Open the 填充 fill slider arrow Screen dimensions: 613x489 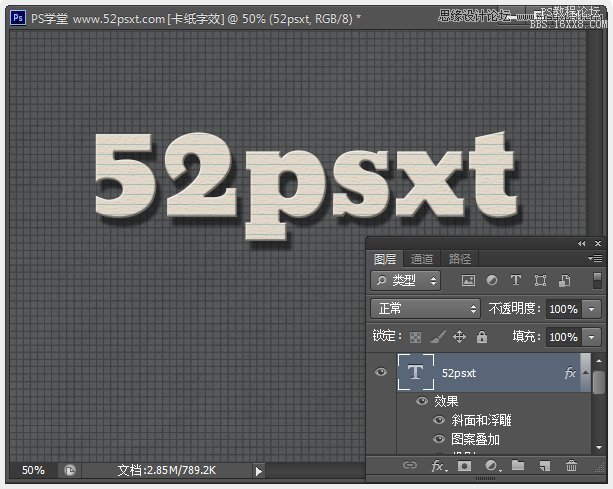click(591, 337)
